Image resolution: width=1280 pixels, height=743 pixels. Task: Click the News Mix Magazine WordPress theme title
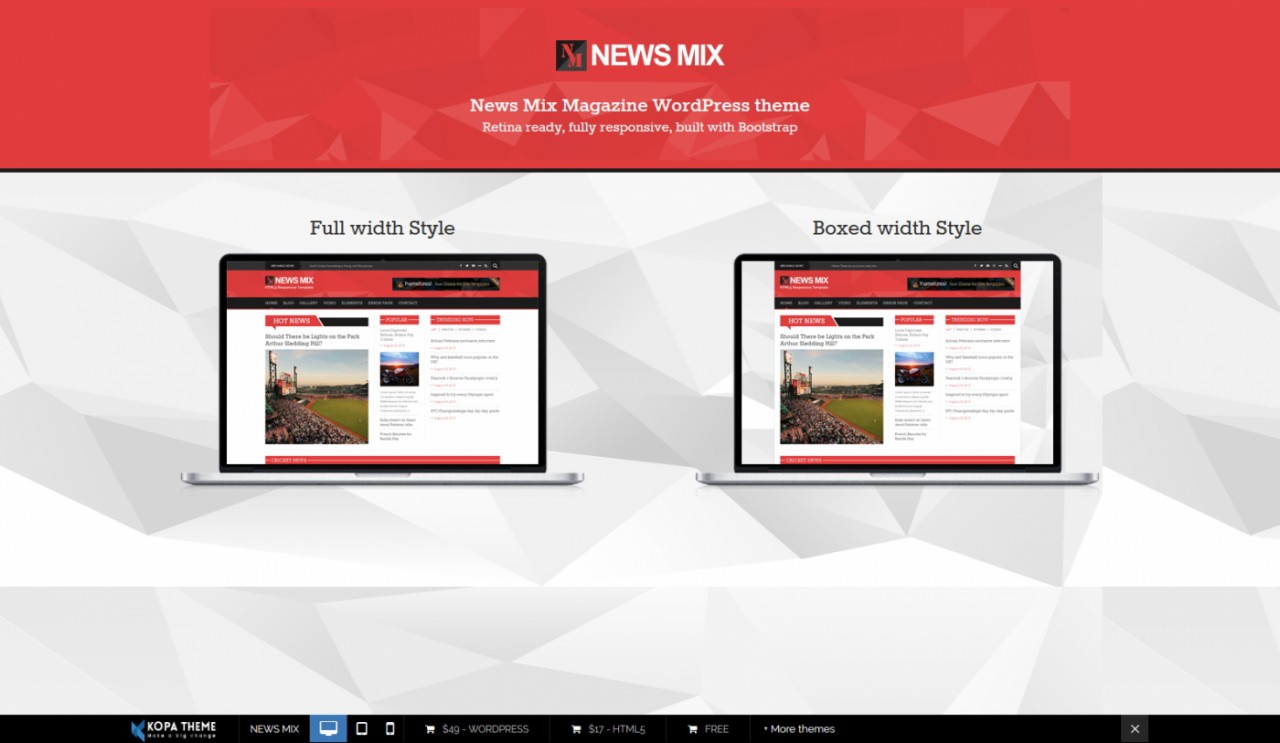(x=640, y=105)
